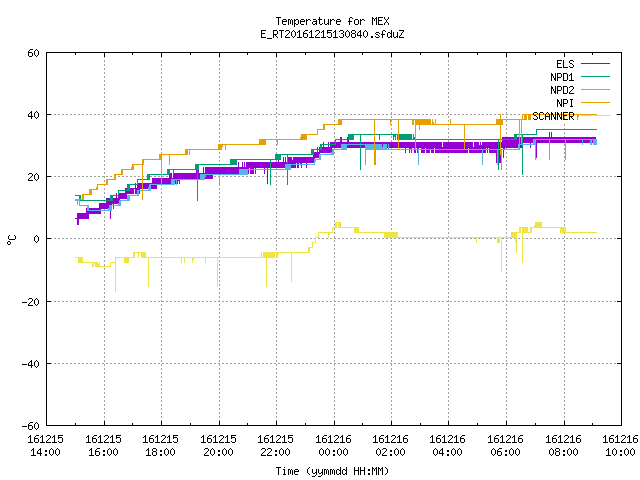
Task: Click the NPI legend label
Action: click(565, 103)
